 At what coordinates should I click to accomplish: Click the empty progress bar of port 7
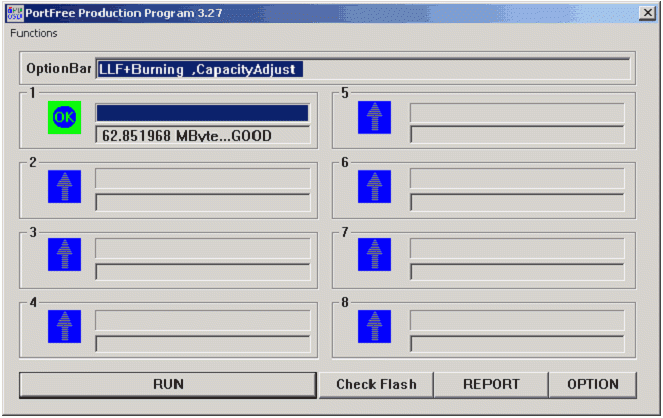pyautogui.click(x=517, y=248)
